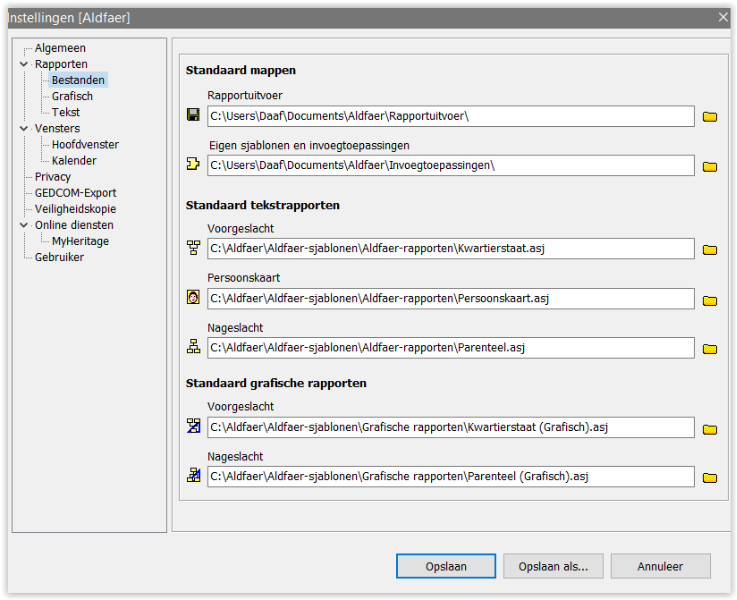Screen dimensions: 737x600
Task: Open folder browser for Kwartierstaat.asj text report
Action: click(x=710, y=249)
